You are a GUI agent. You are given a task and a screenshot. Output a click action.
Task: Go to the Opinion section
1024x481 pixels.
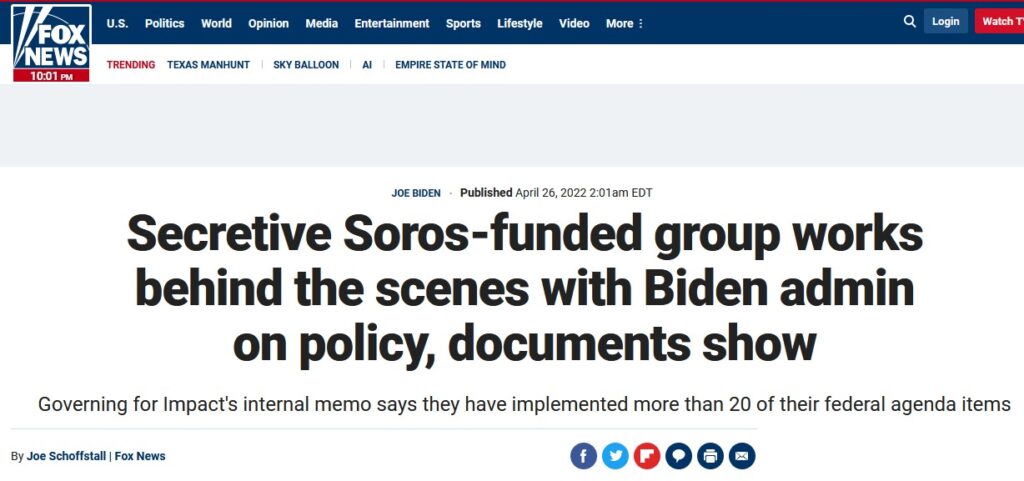[268, 23]
